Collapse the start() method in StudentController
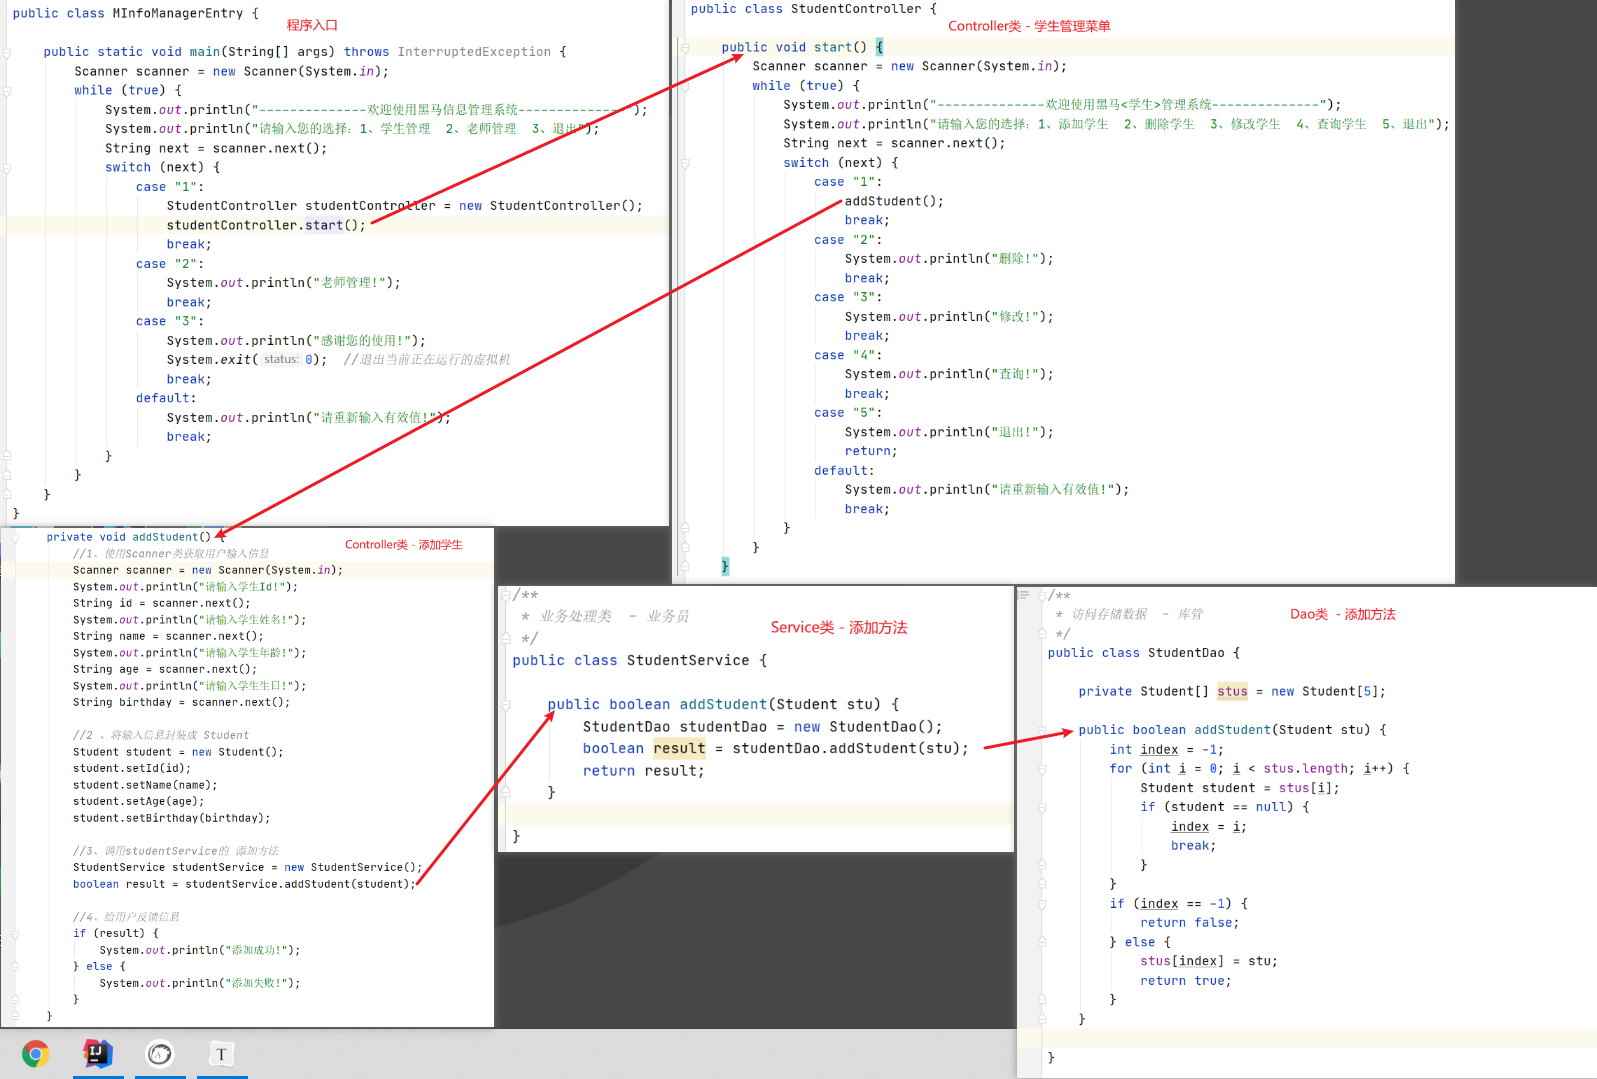1597x1079 pixels. coord(685,47)
